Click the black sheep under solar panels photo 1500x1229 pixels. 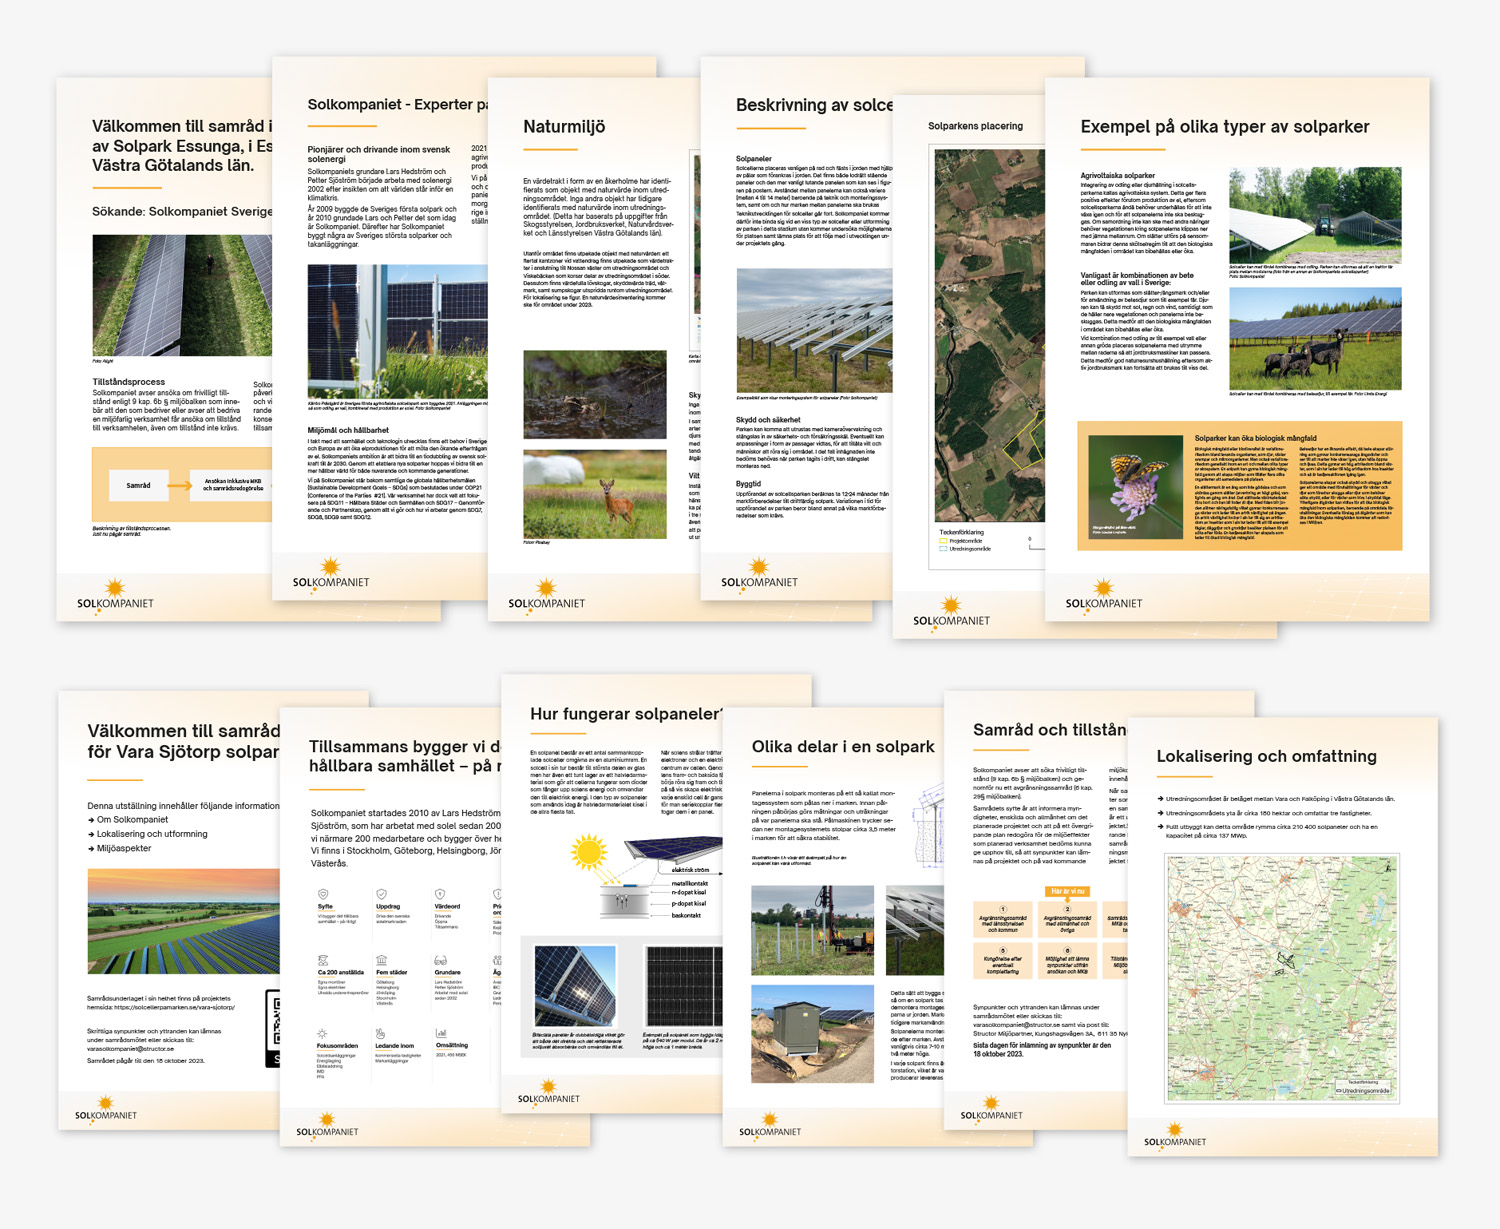pyautogui.click(x=1315, y=339)
